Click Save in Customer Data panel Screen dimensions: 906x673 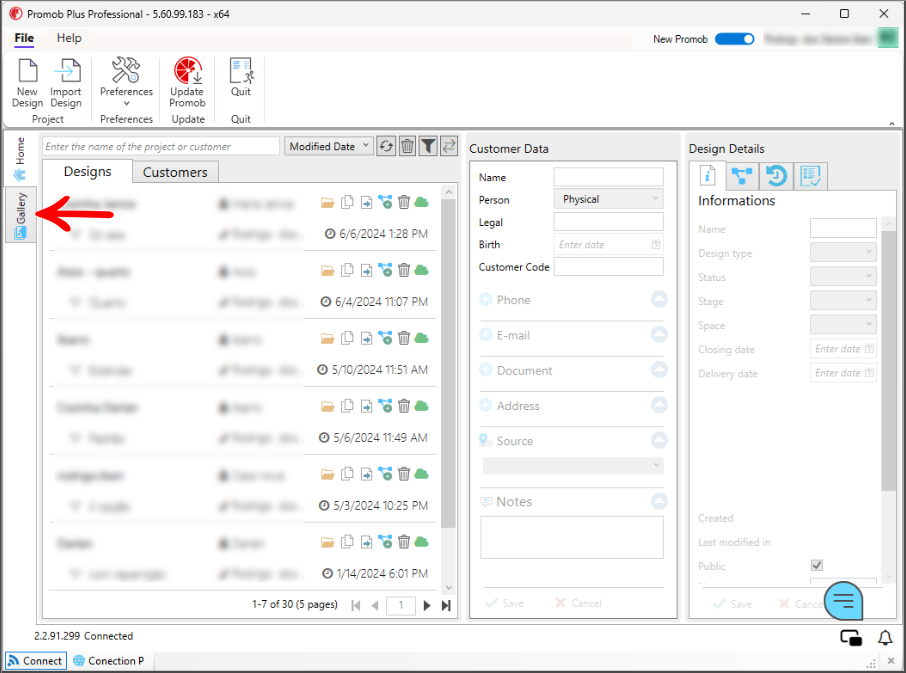pos(505,603)
